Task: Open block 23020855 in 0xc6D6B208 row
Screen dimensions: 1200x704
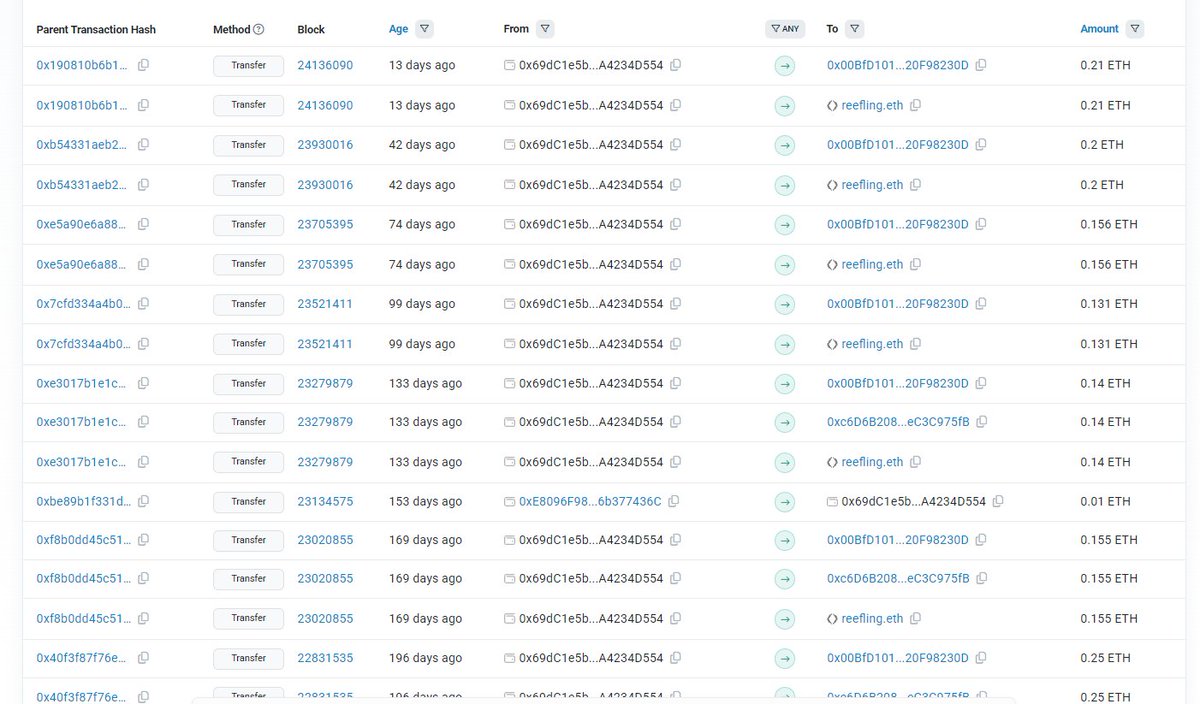Action: pos(325,579)
